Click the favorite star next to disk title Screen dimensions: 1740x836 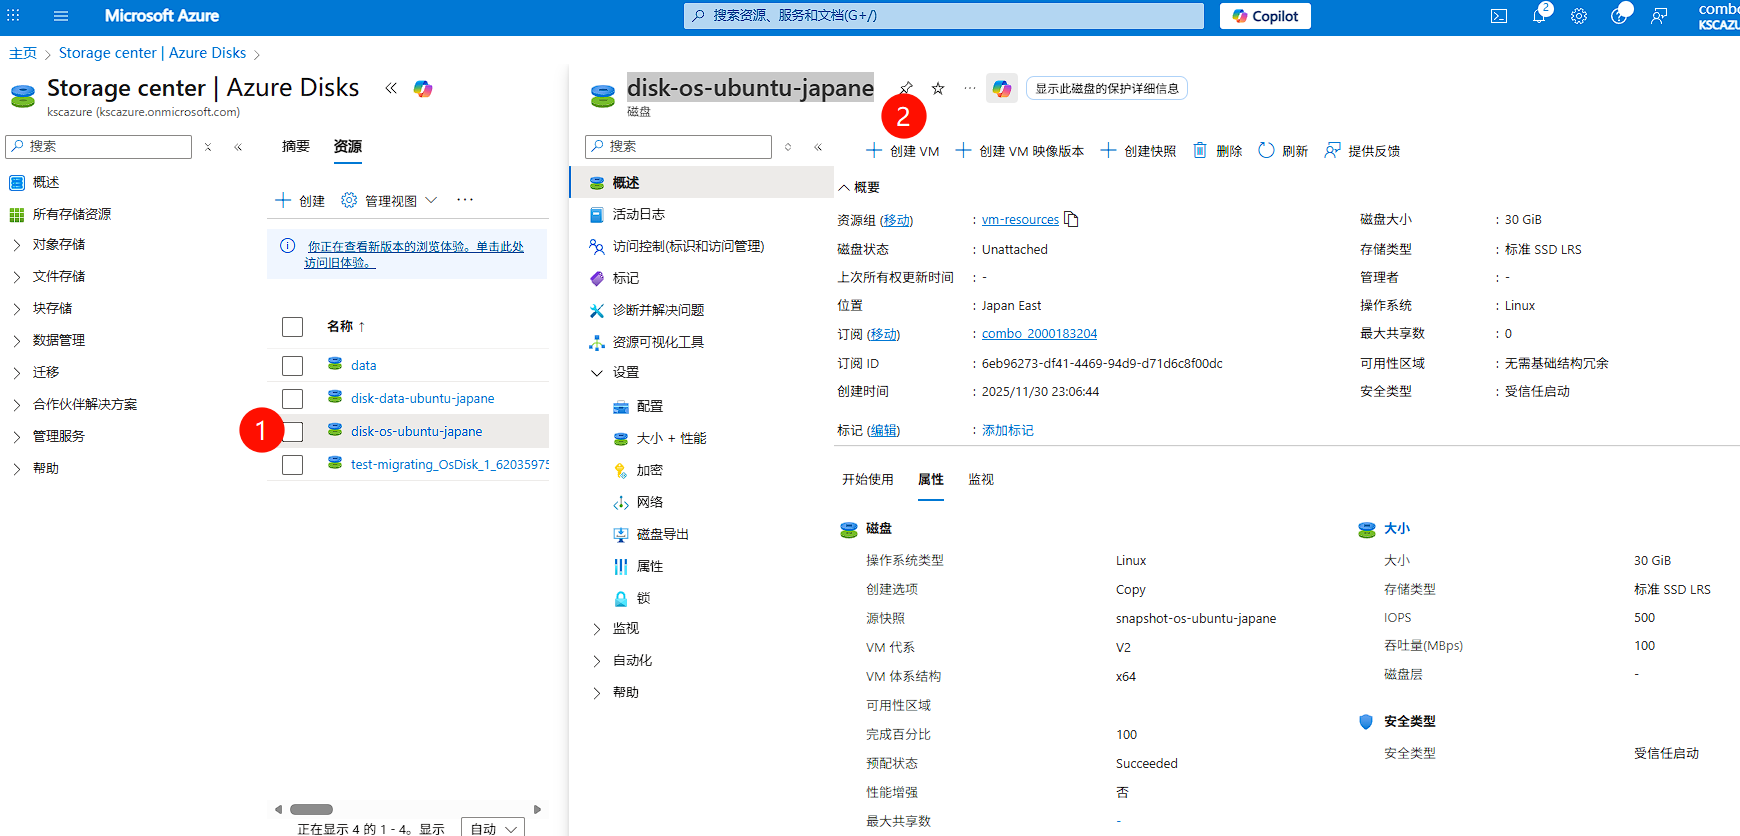[x=938, y=88]
